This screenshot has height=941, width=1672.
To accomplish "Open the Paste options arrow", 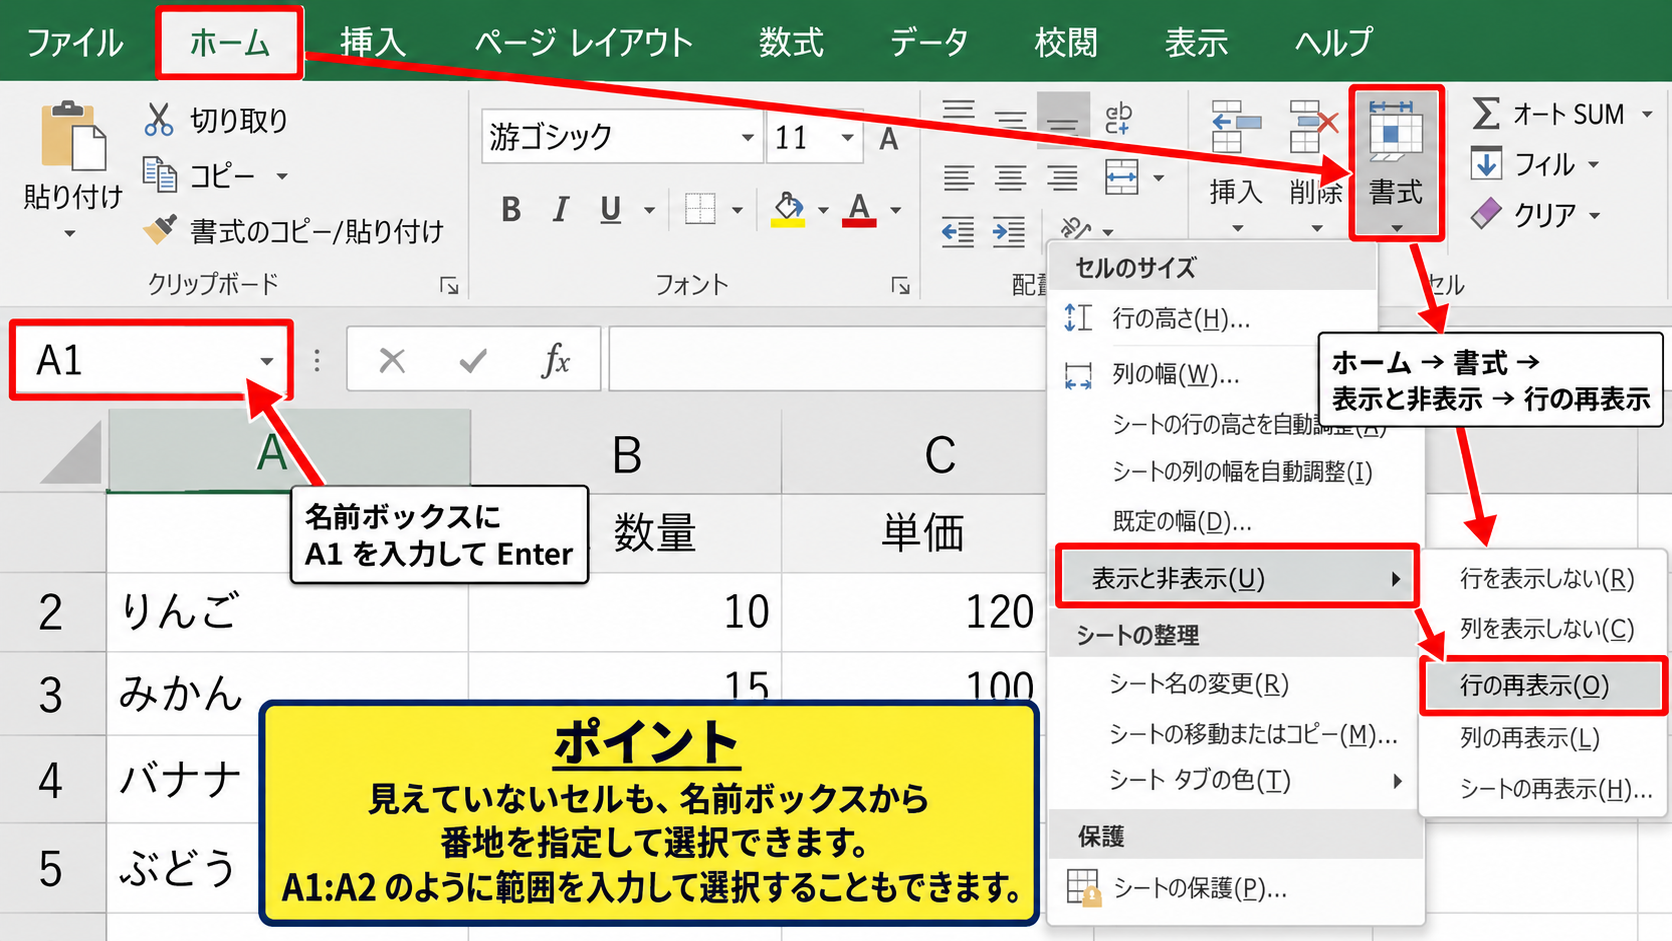I will pyautogui.click(x=70, y=235).
